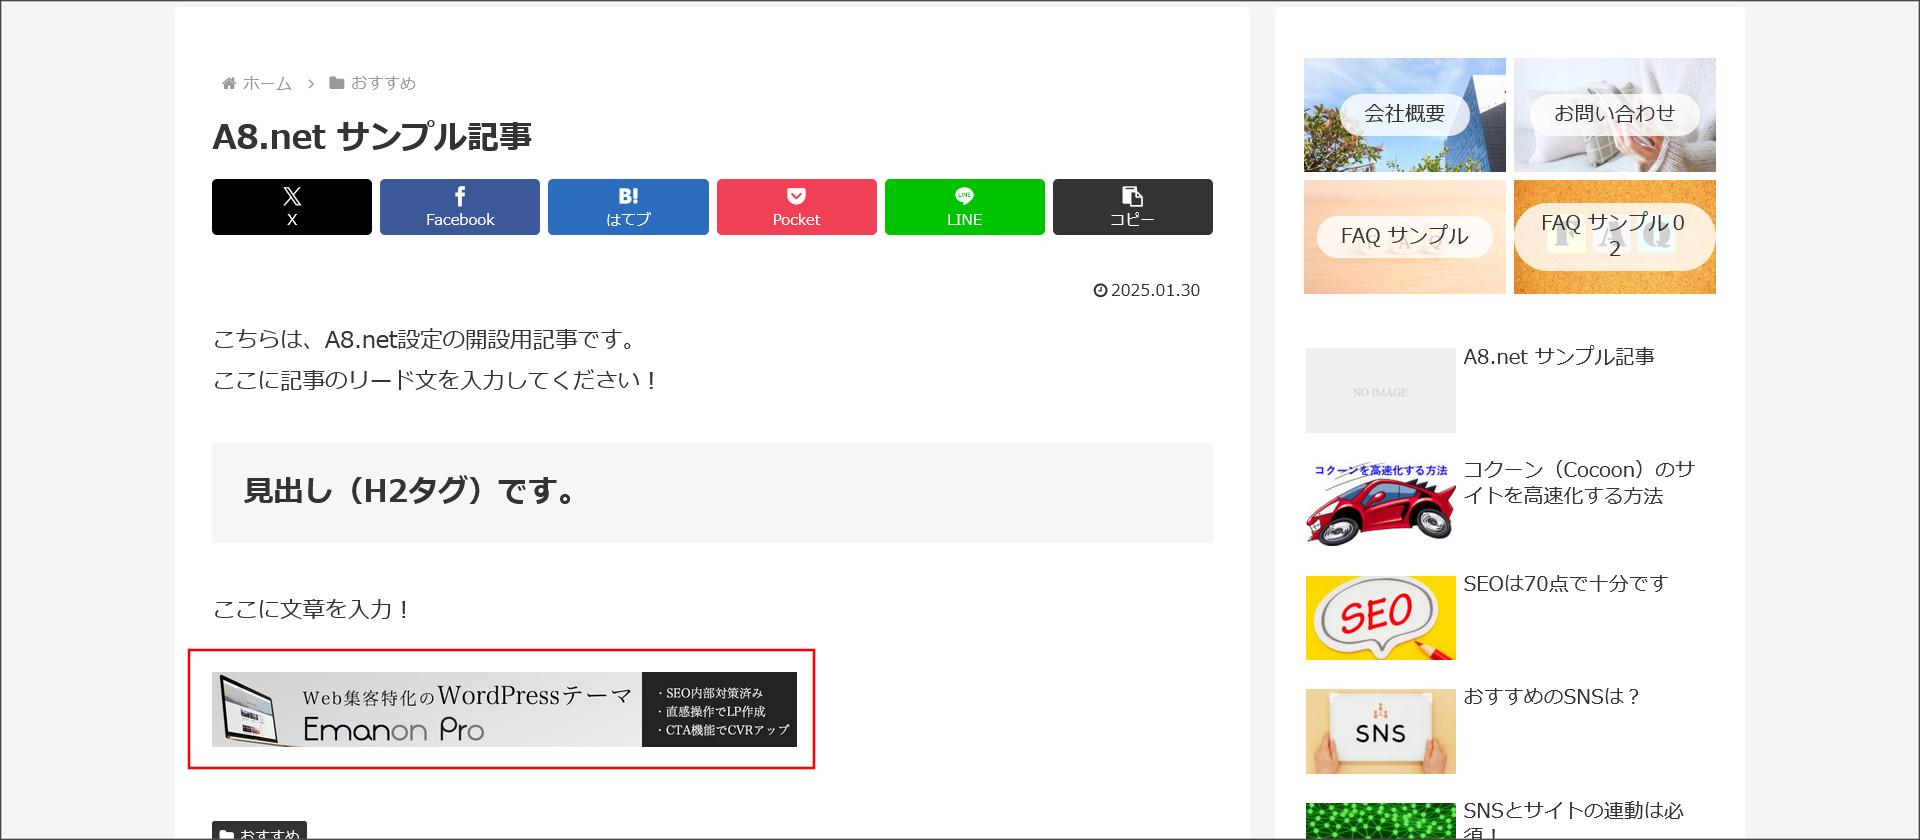Save the article to Pocket
The image size is (1920, 840).
click(x=797, y=207)
